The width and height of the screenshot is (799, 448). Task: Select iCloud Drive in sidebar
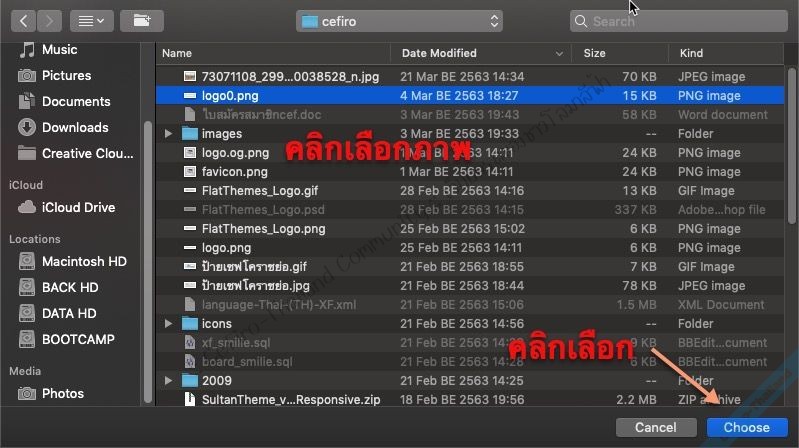78,207
